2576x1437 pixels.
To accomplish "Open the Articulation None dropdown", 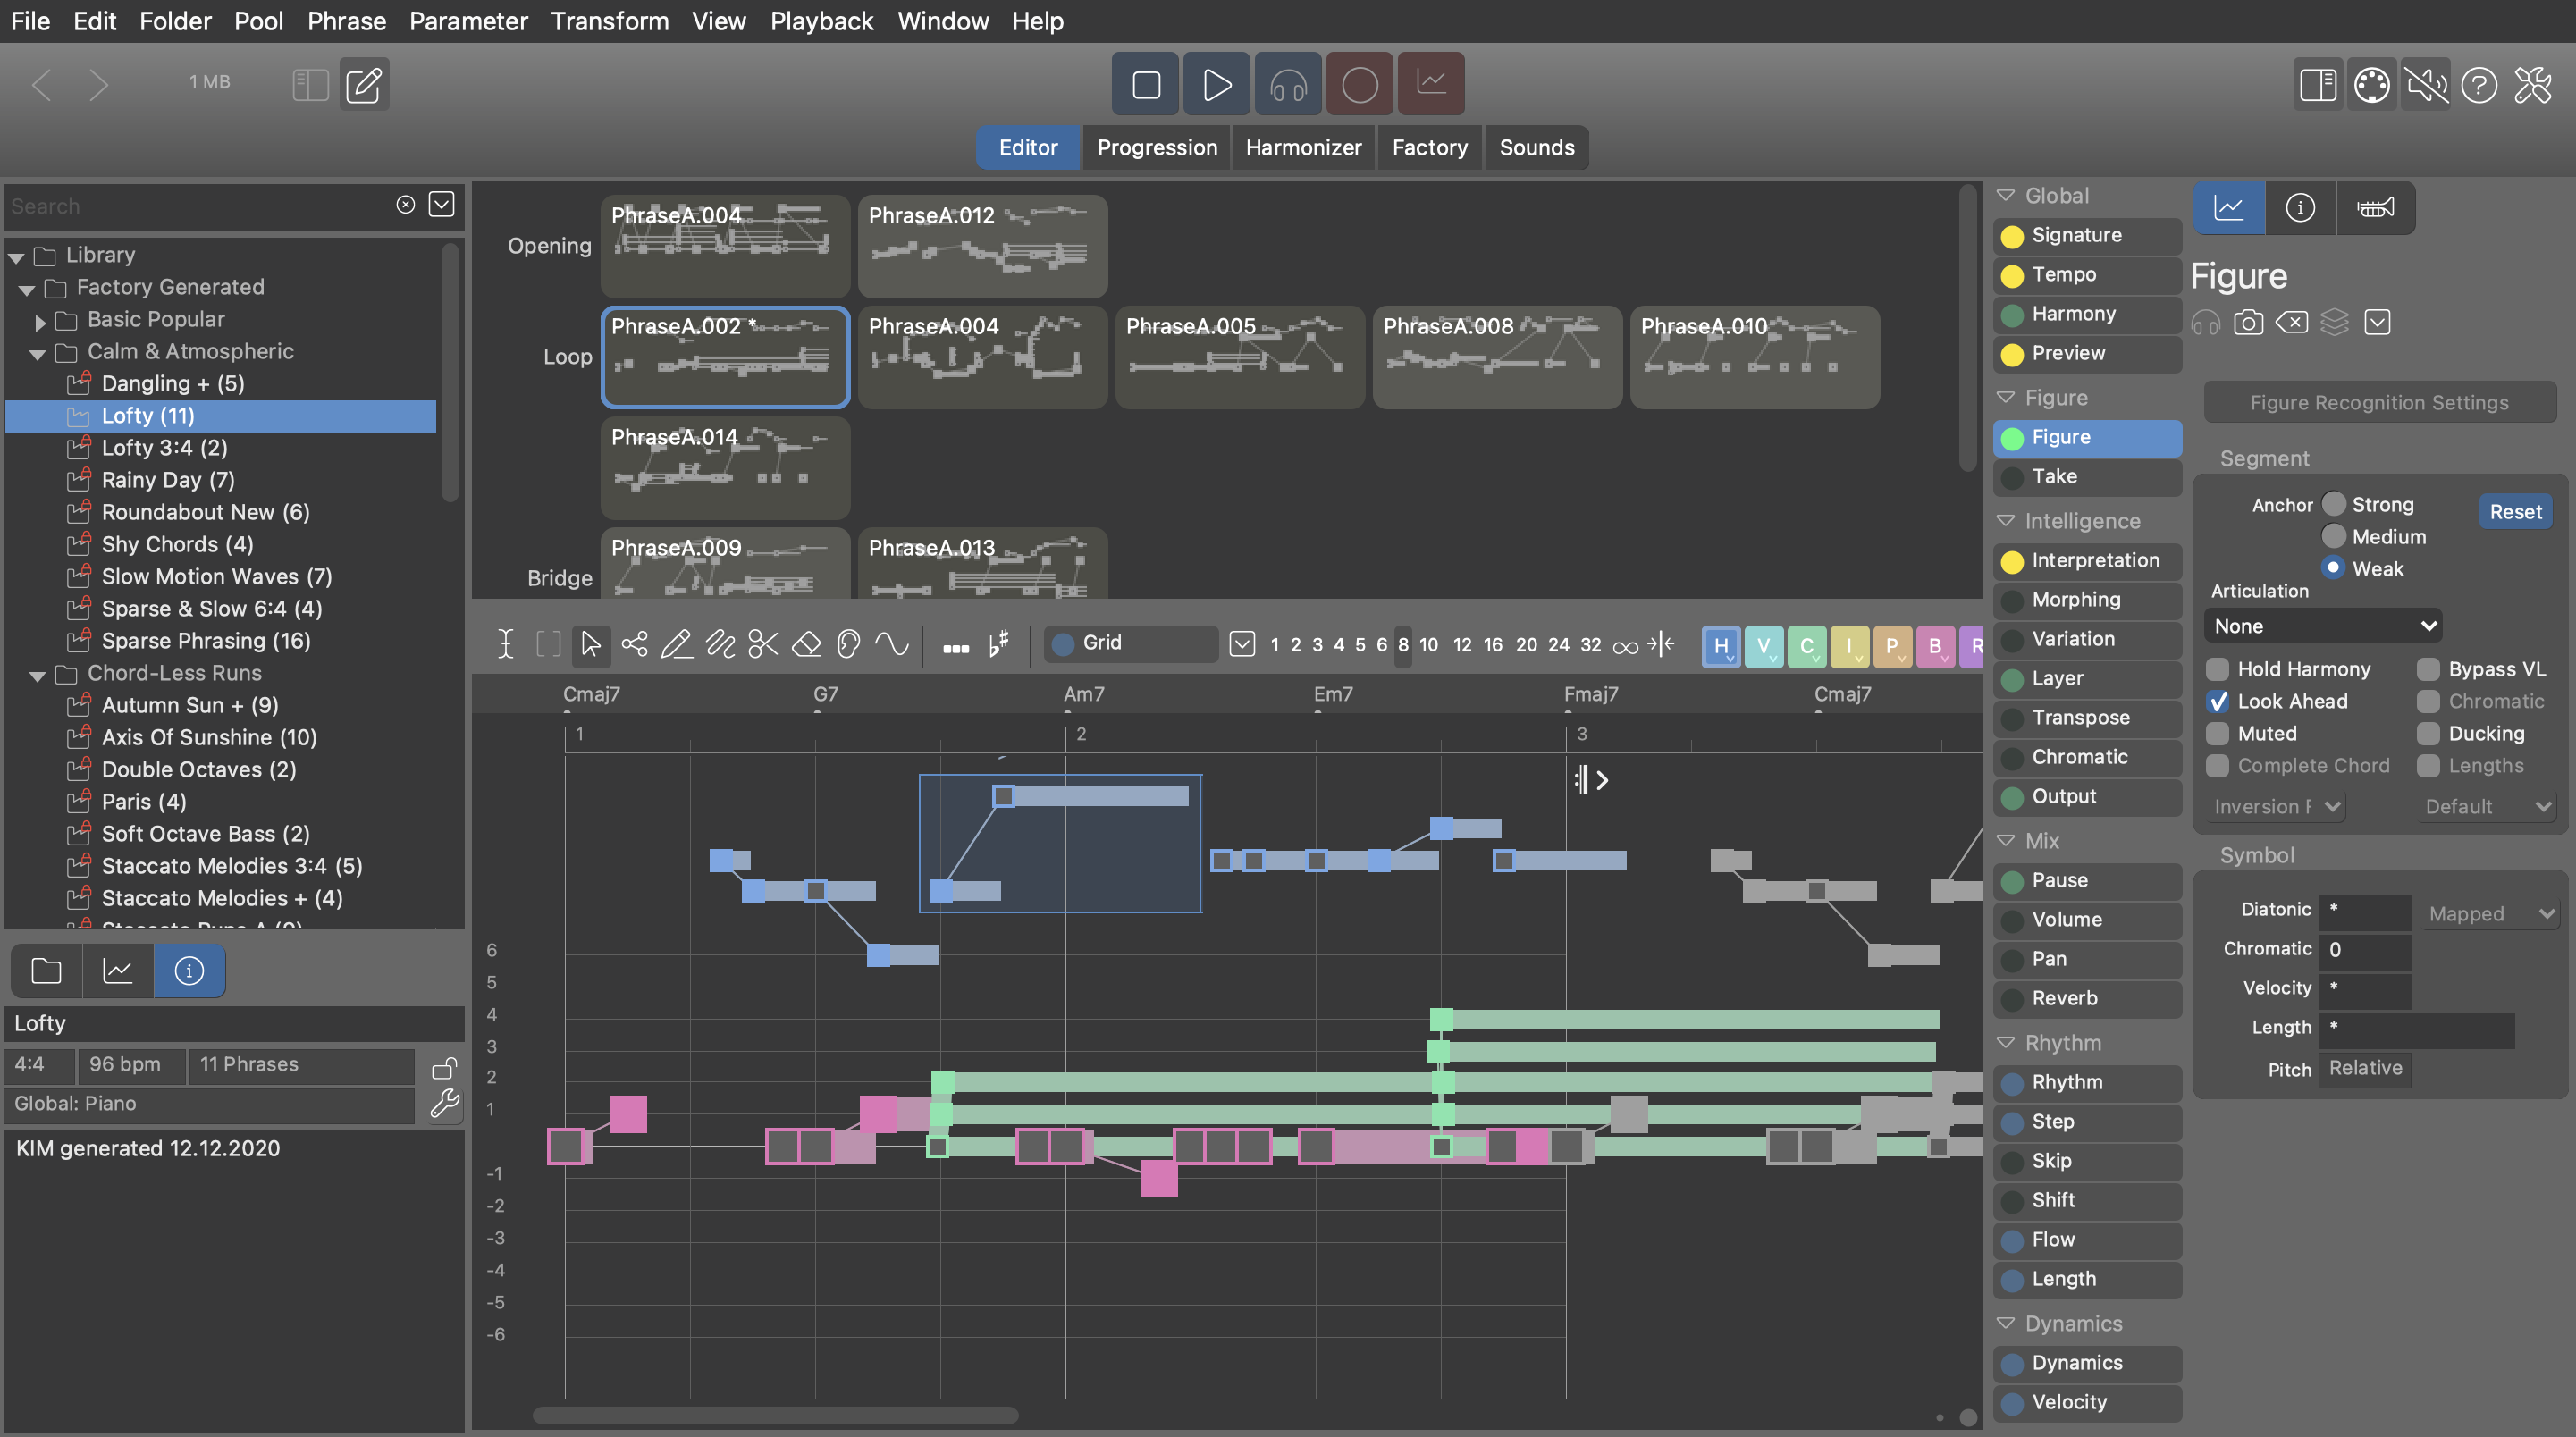I will point(2322,626).
